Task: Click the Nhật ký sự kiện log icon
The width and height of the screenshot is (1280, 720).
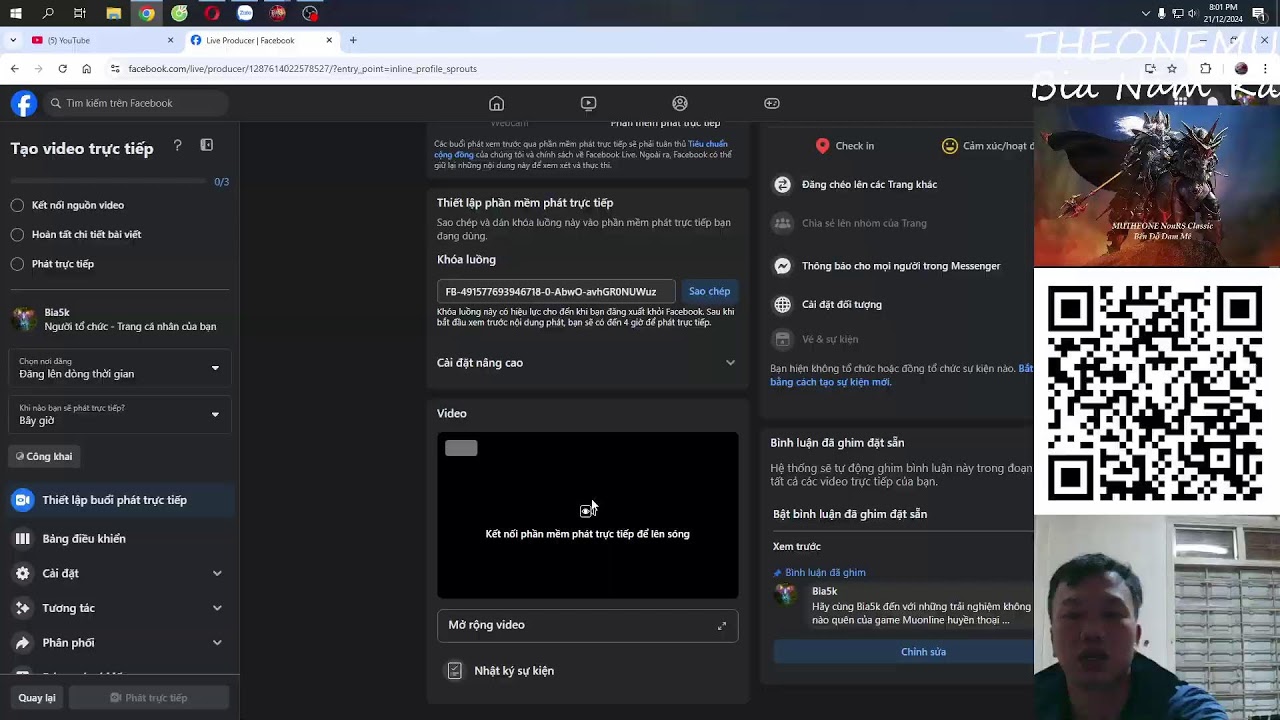Action: 455,670
